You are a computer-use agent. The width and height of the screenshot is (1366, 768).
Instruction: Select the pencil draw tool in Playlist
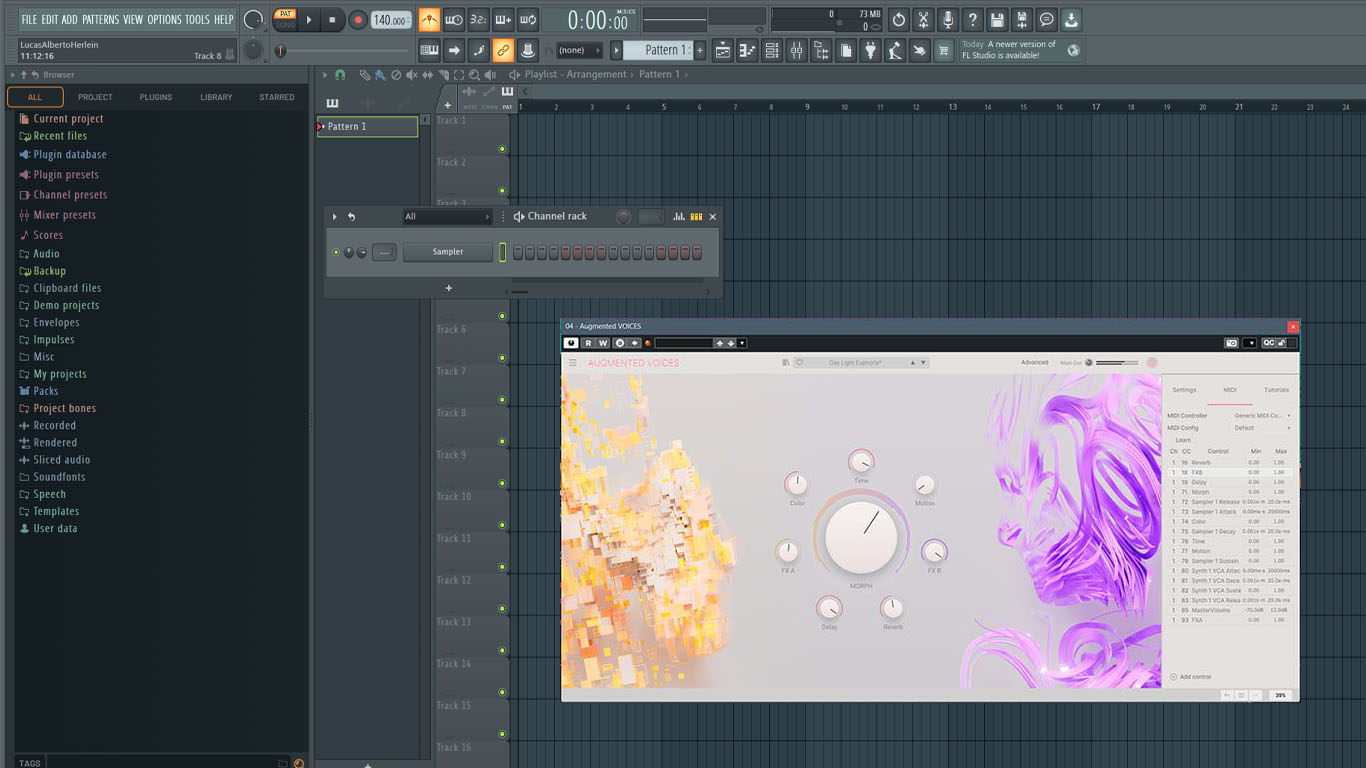pyautogui.click(x=365, y=75)
